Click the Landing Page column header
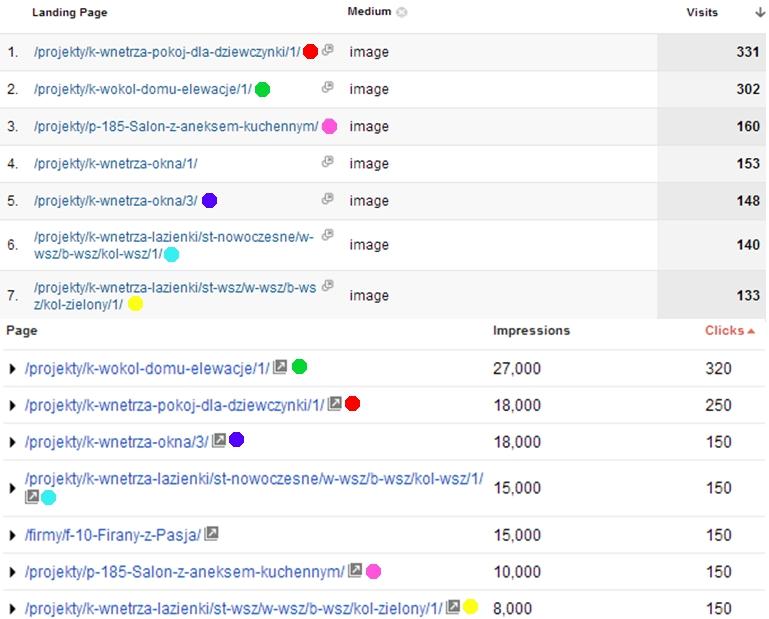Viewport: 769px width, 619px height. (x=70, y=13)
